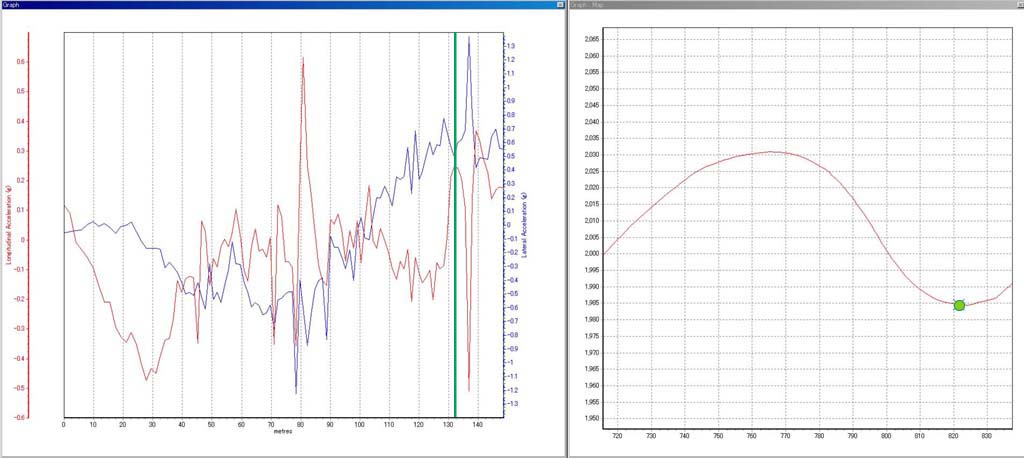This screenshot has width=1024, height=458.
Task: Click blue trace peak near 137 metres
Action: (468, 38)
